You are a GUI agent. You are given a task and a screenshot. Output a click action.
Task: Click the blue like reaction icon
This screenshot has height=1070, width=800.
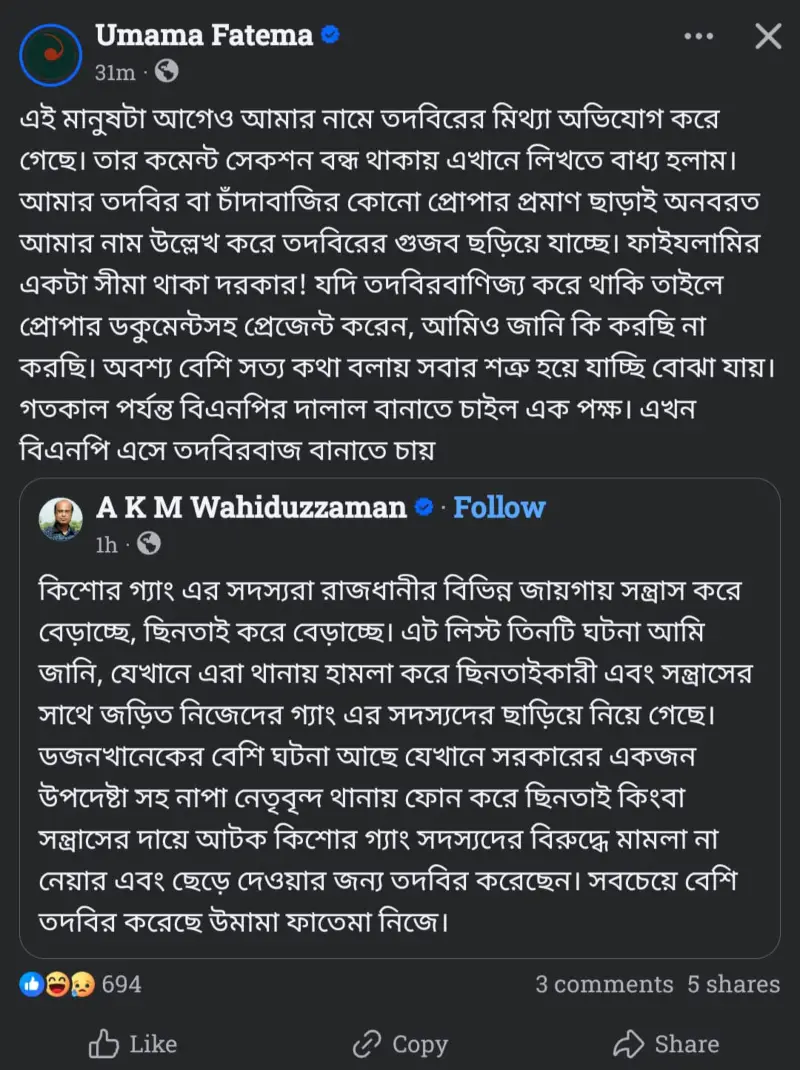[x=31, y=984]
